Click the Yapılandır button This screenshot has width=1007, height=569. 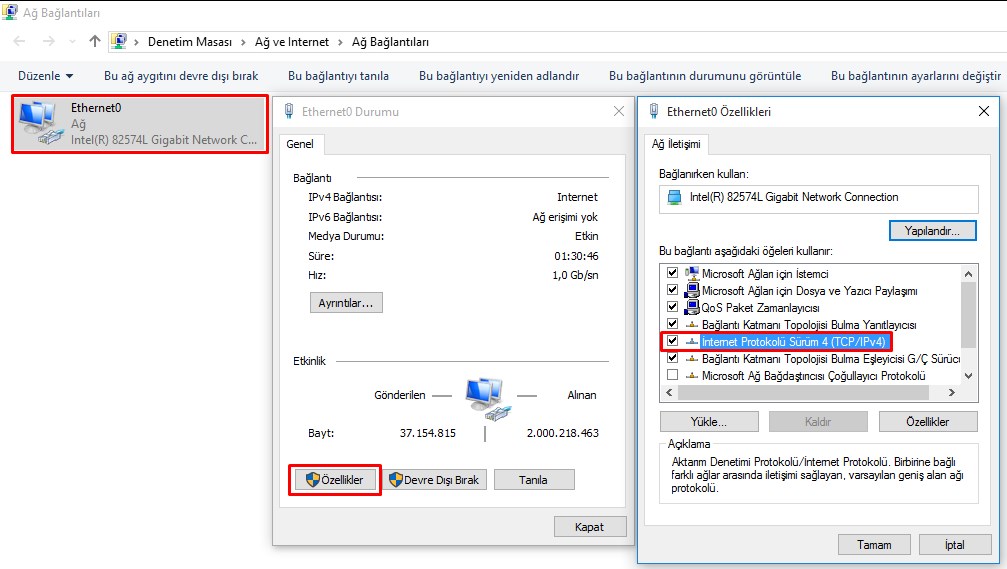(932, 230)
